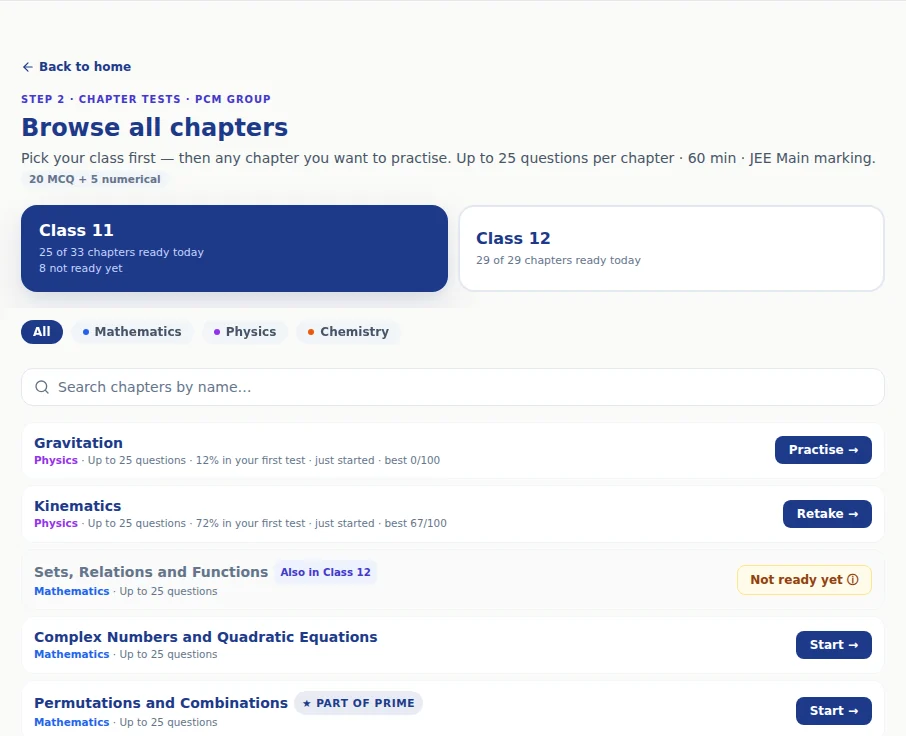Switch to the Class 12 card
Viewport: 906px width, 736px height.
(x=671, y=248)
